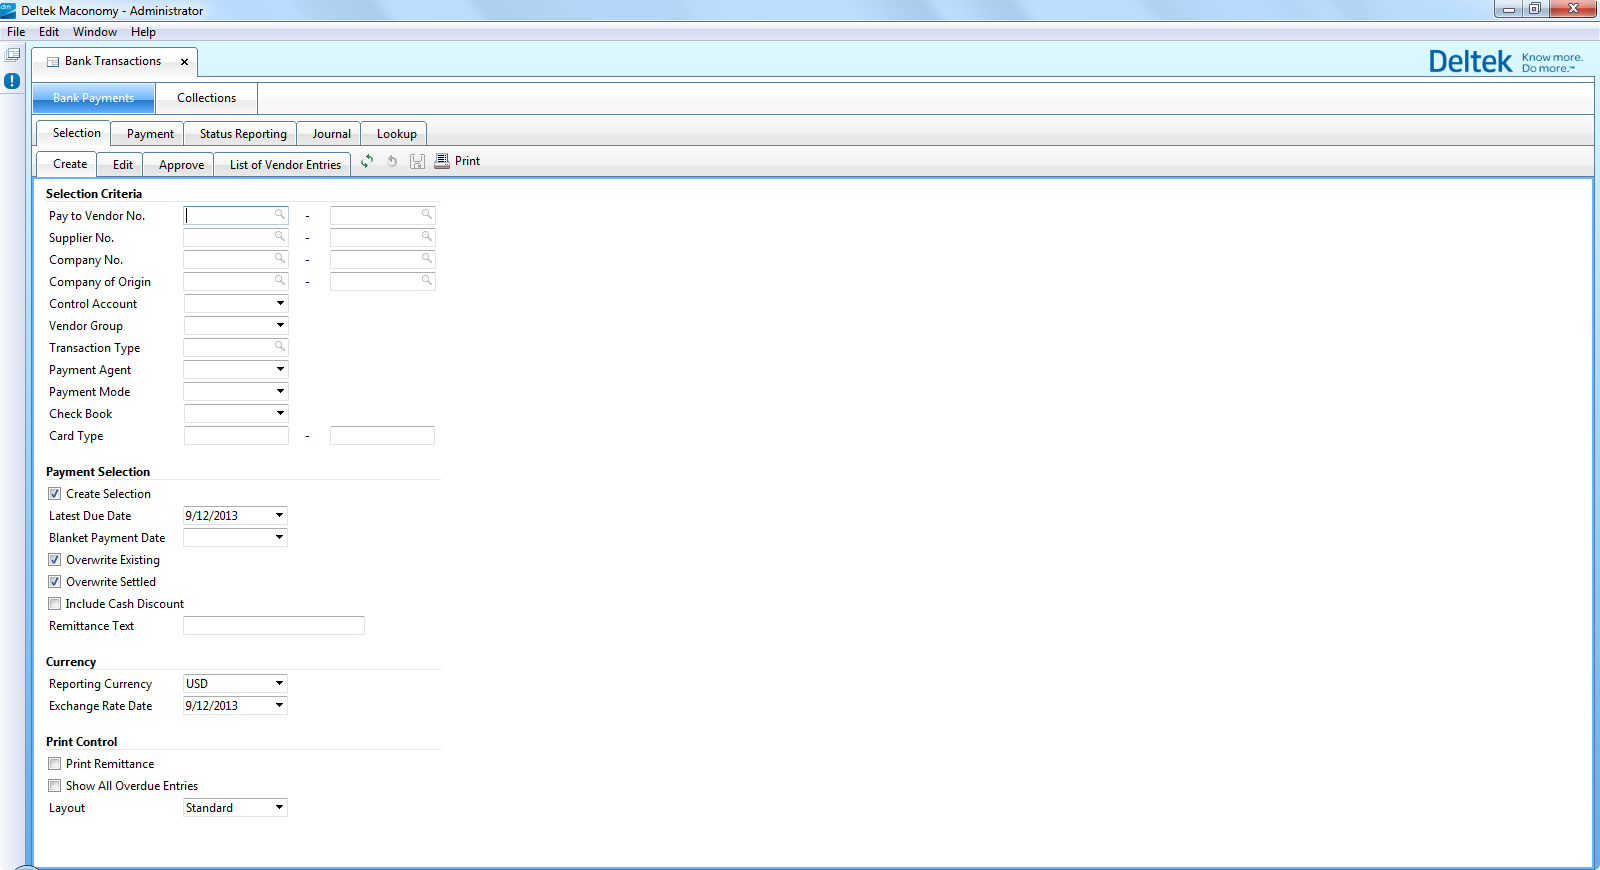Open the List of Vendor Entries sub-tab

pos(285,165)
